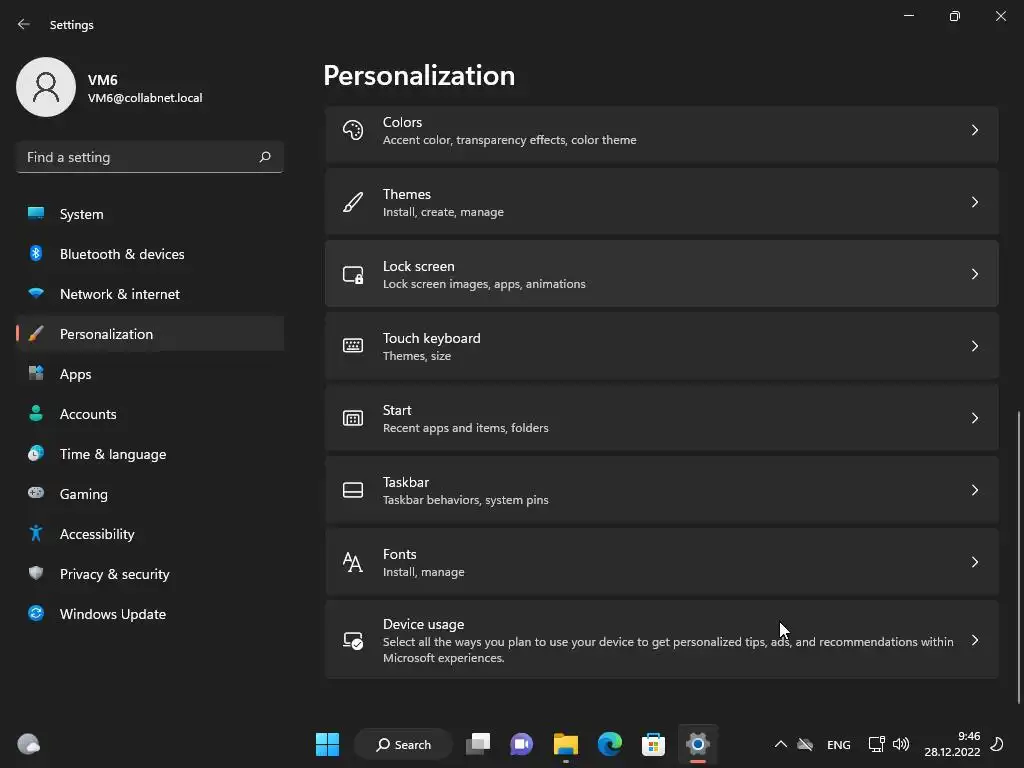Click the Themes paintbrush icon
The image size is (1024, 768).
[353, 202]
